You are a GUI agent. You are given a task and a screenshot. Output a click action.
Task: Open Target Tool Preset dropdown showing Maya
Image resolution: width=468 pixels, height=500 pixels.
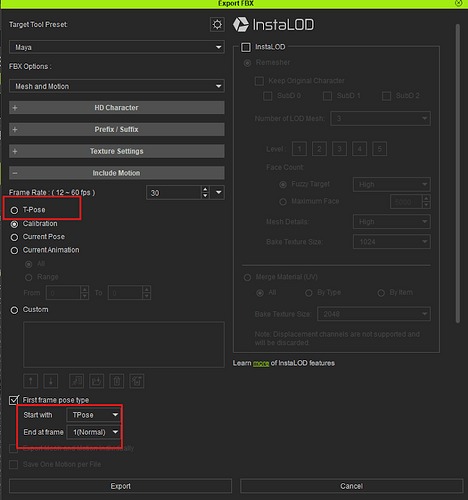coord(117,47)
